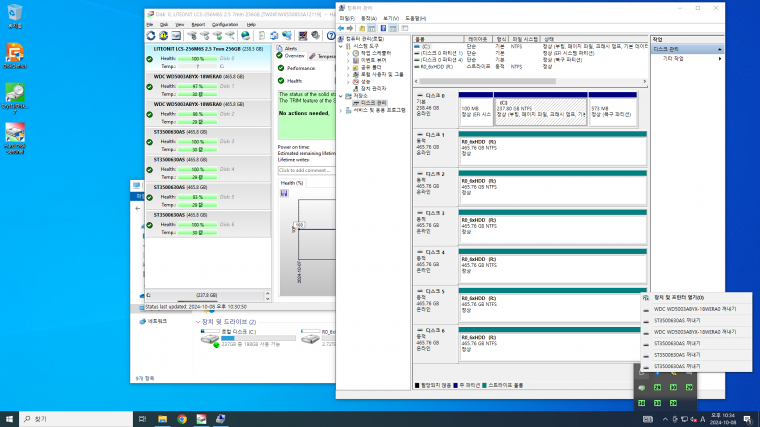Click the taskbar clock showing 2024-10-08
The width and height of the screenshot is (760, 427).
[x=722, y=419]
